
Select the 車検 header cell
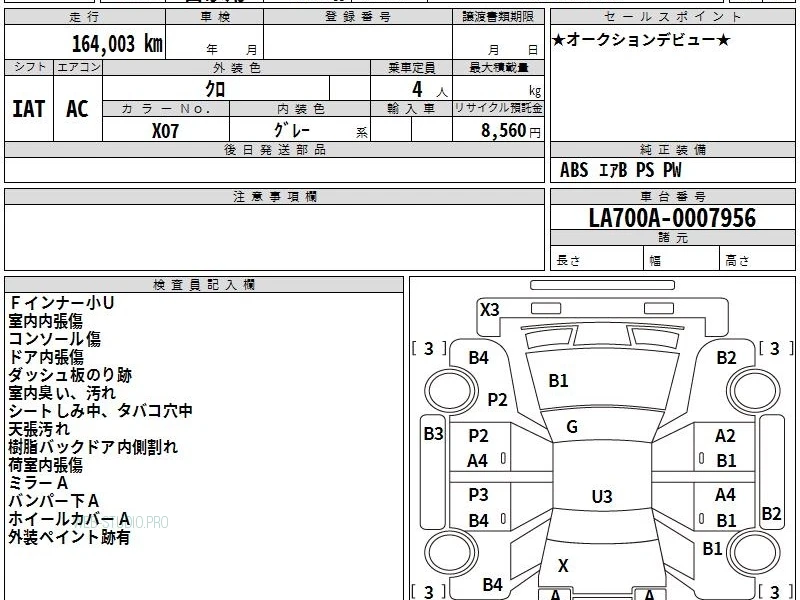[x=215, y=17]
